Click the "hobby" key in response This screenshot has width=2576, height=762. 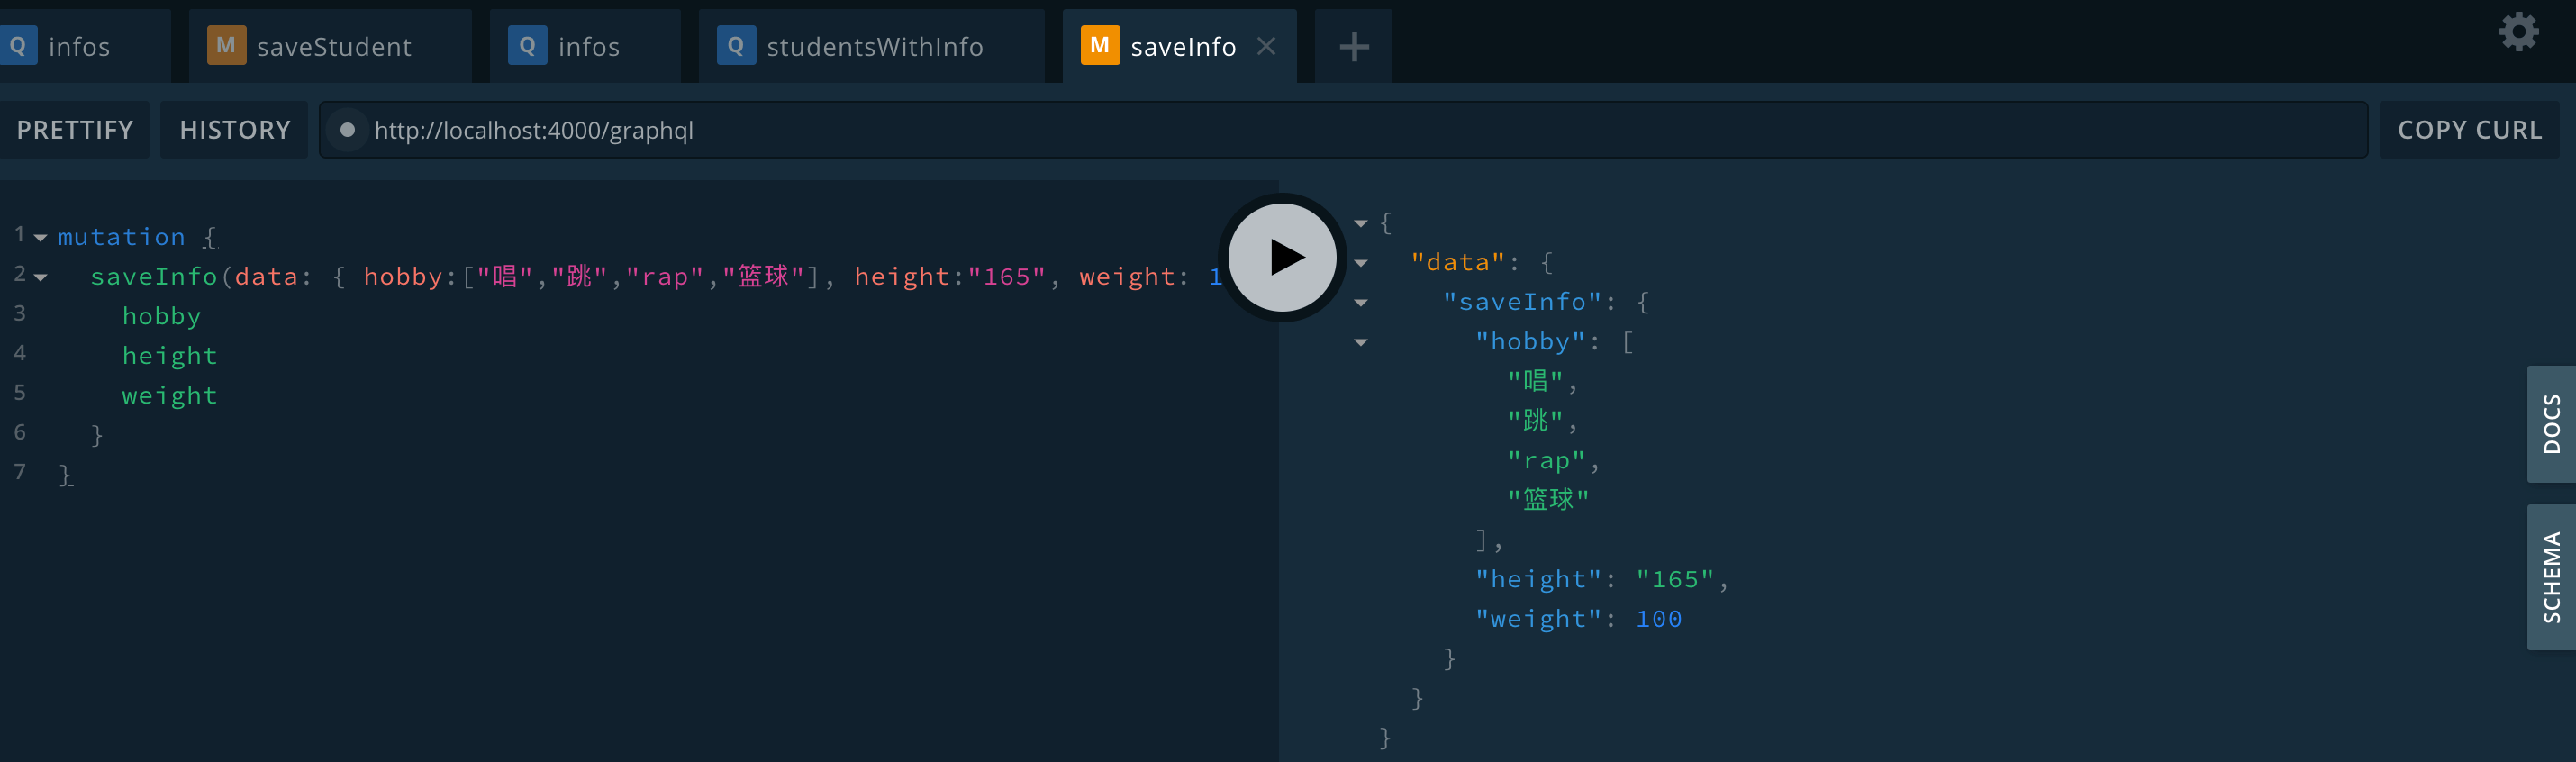click(1530, 341)
